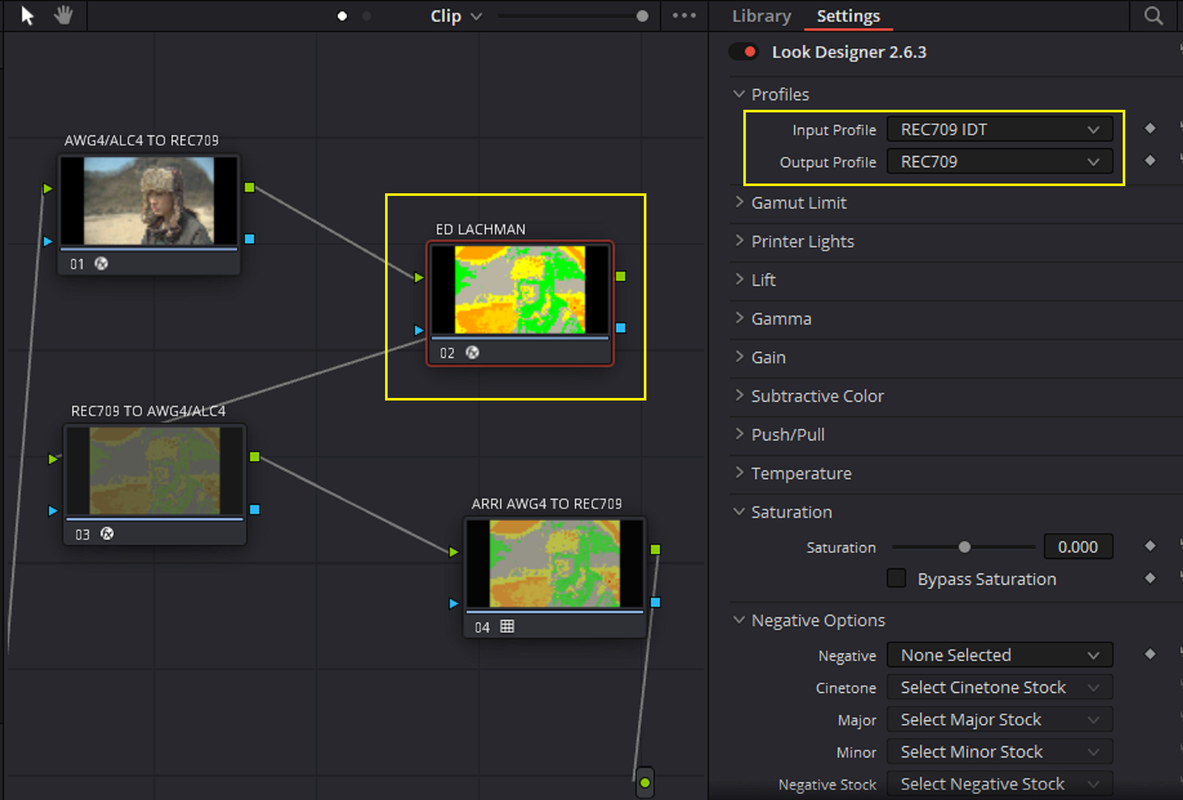Open the Select Major Stock dropdown

1000,720
